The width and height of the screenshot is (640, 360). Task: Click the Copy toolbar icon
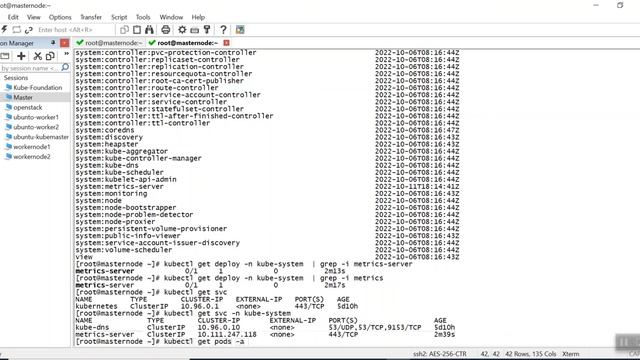[124, 29]
